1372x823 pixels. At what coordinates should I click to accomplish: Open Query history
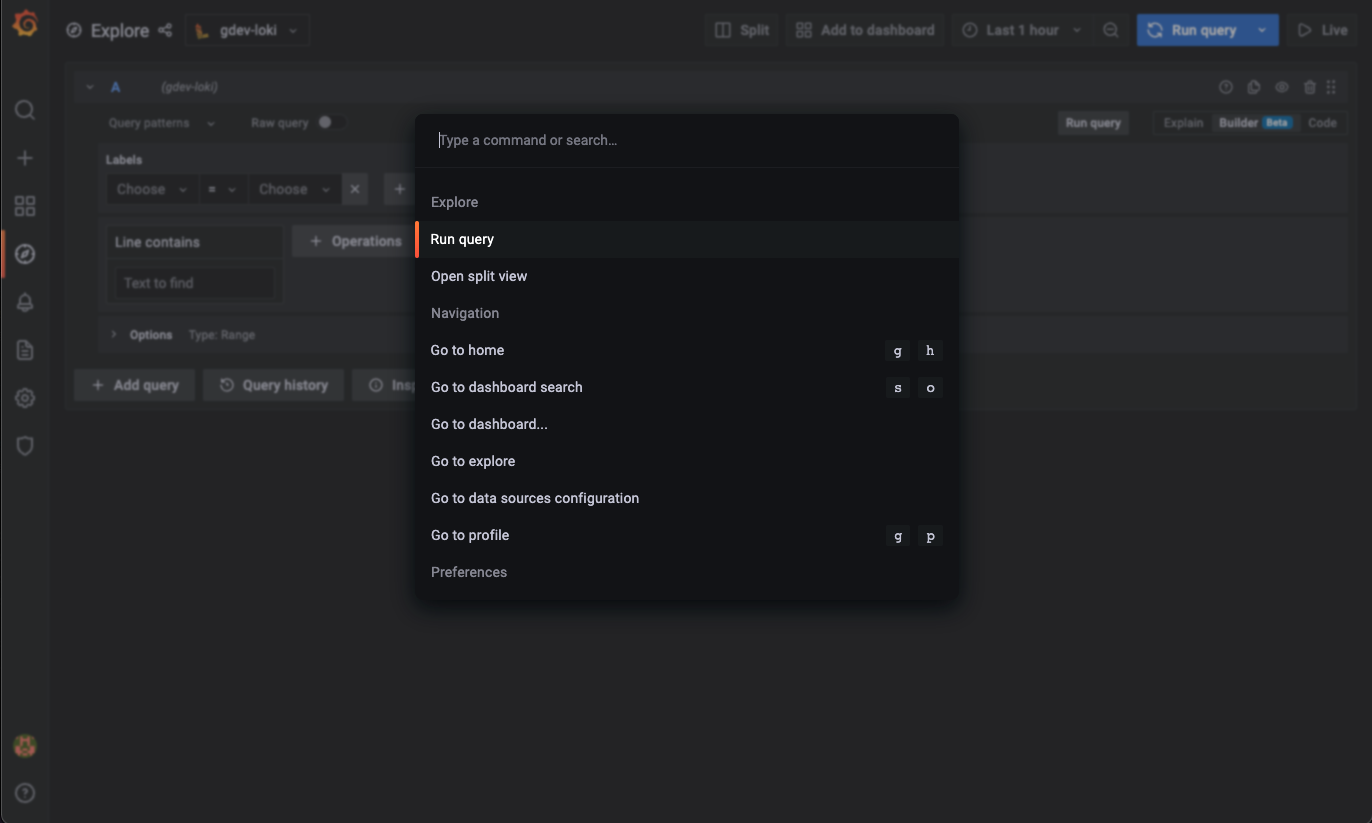[x=274, y=385]
